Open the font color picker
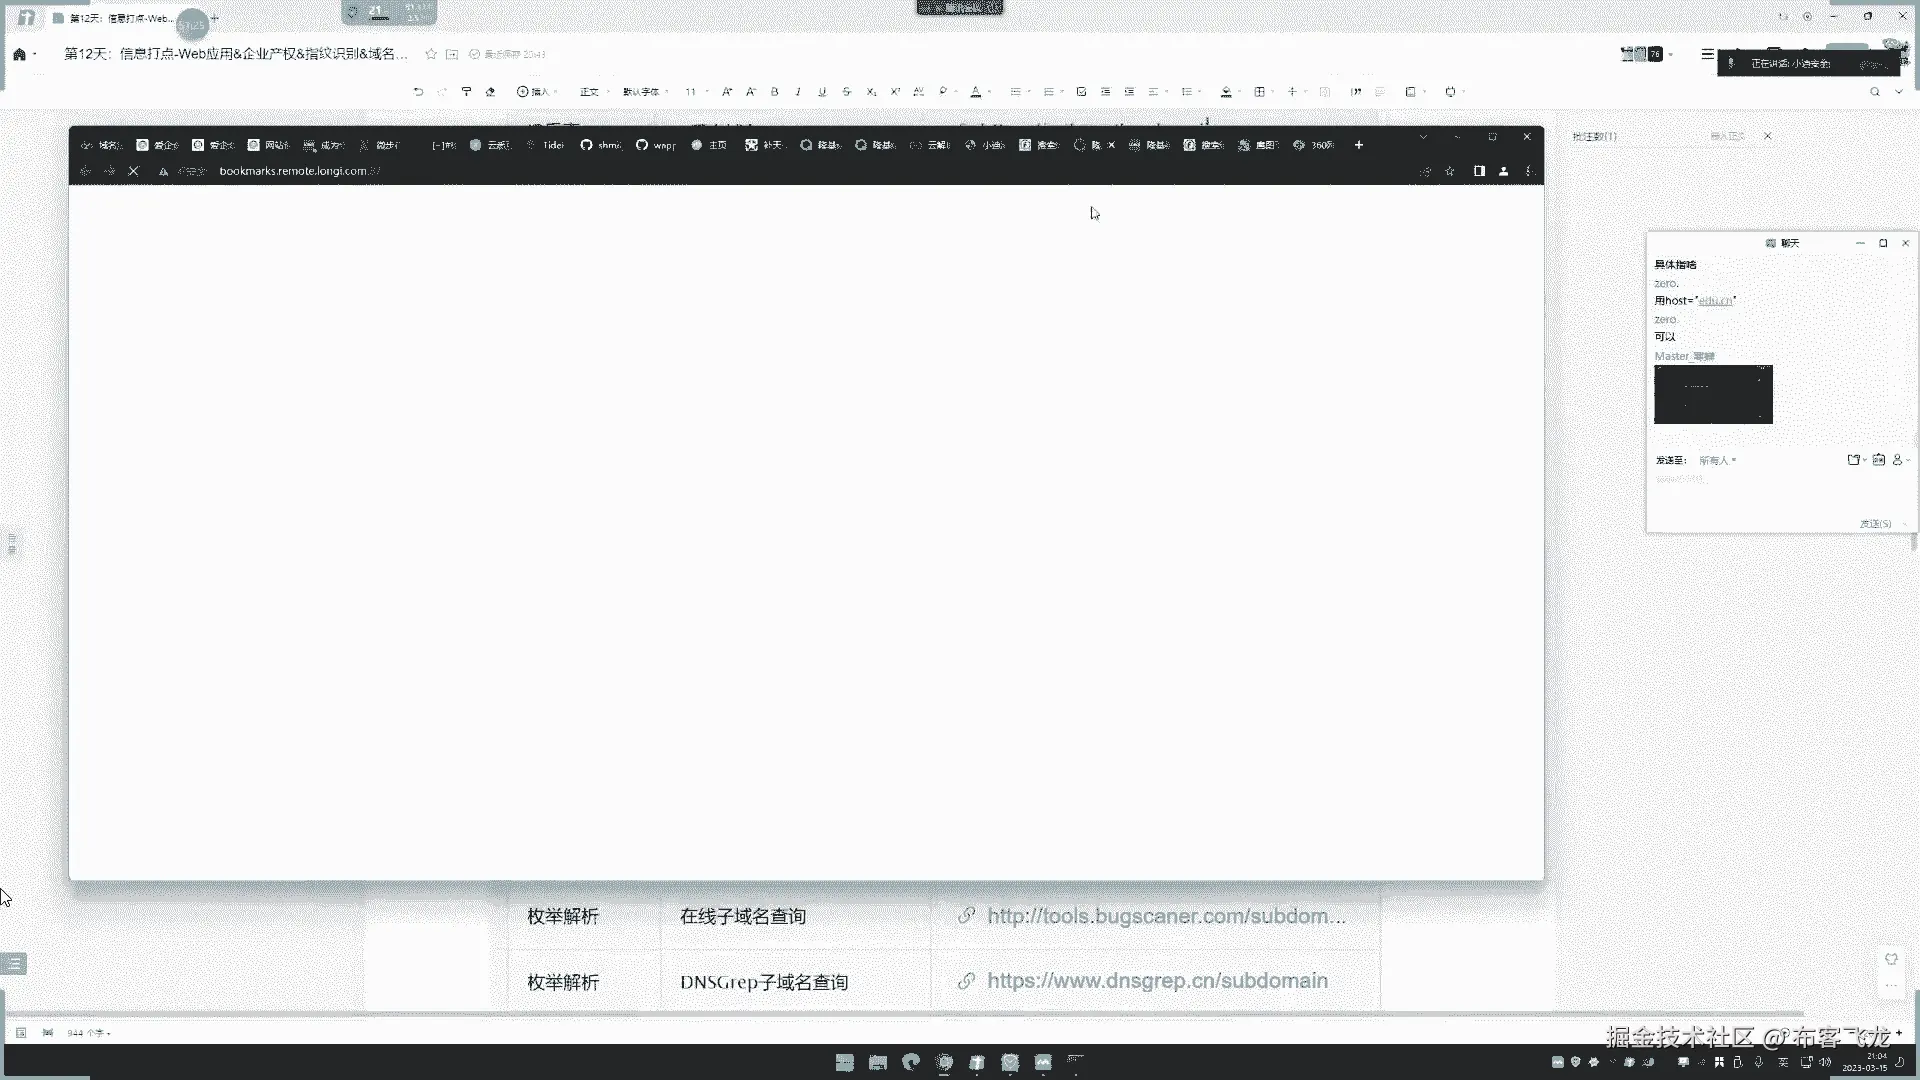Image resolution: width=1920 pixels, height=1080 pixels. coord(976,92)
